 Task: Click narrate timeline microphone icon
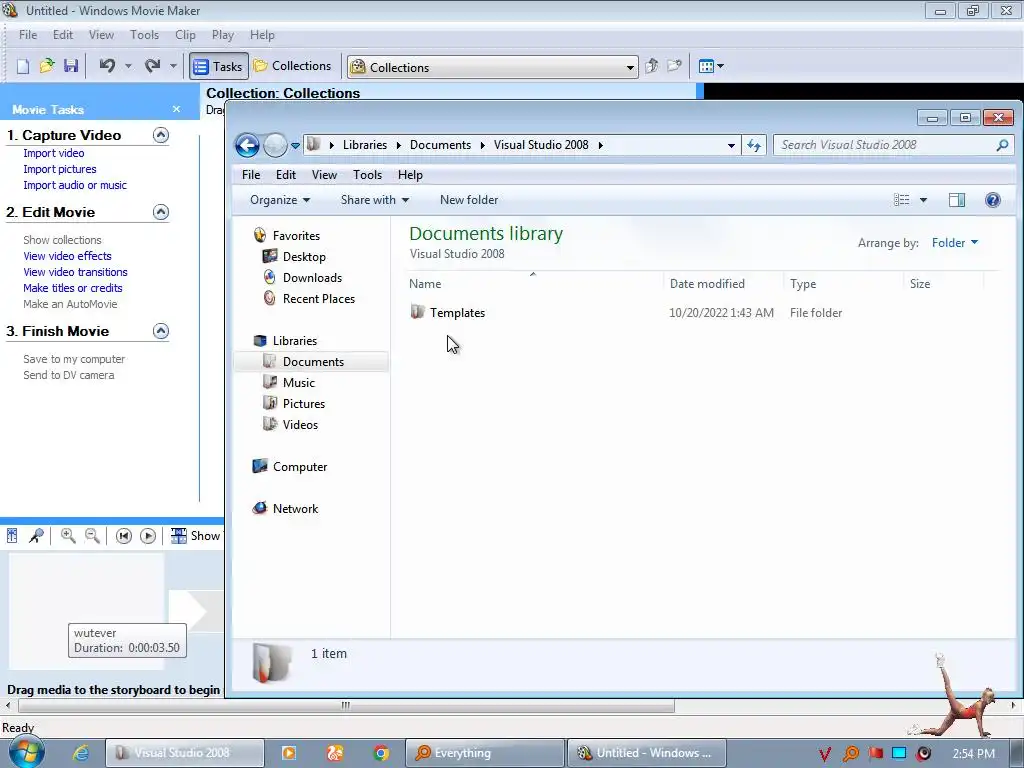click(x=36, y=536)
